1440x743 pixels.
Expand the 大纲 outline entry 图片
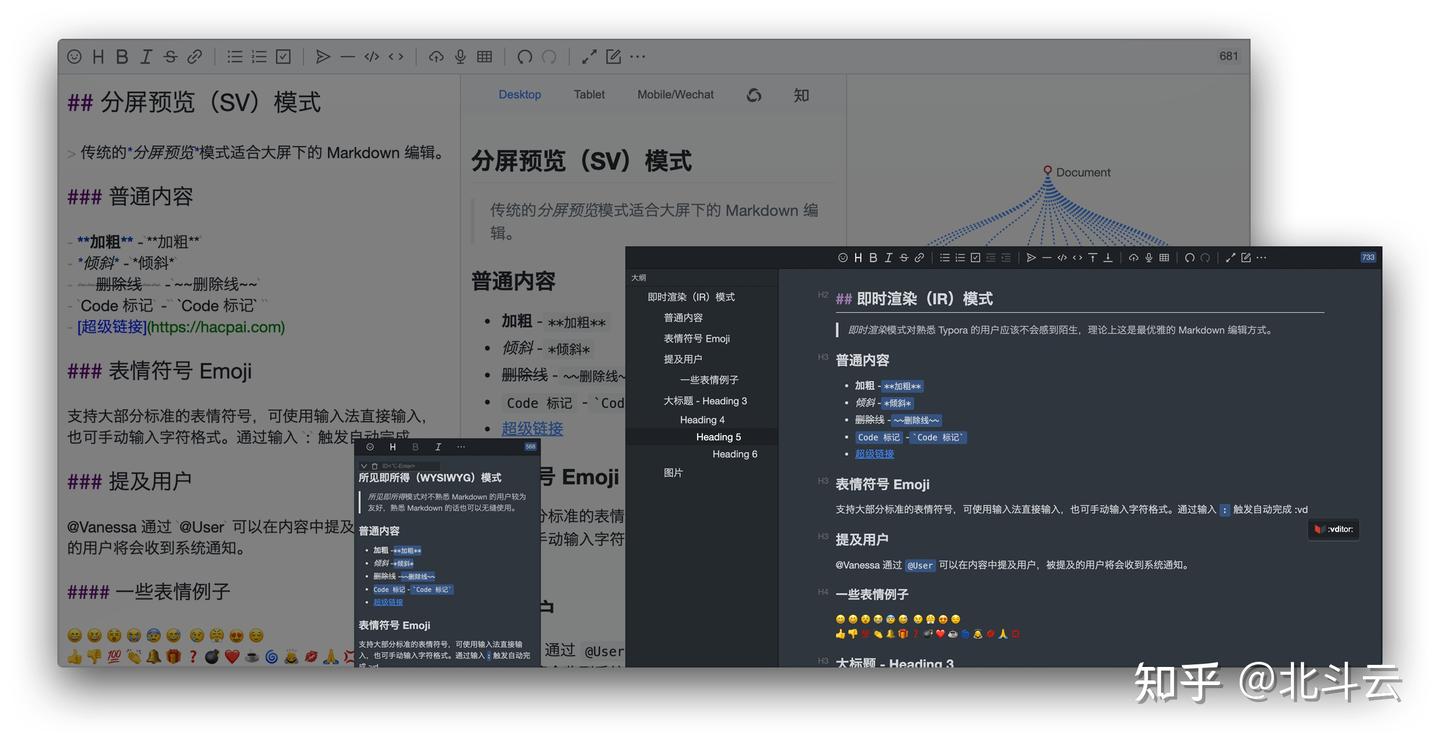tap(672, 471)
